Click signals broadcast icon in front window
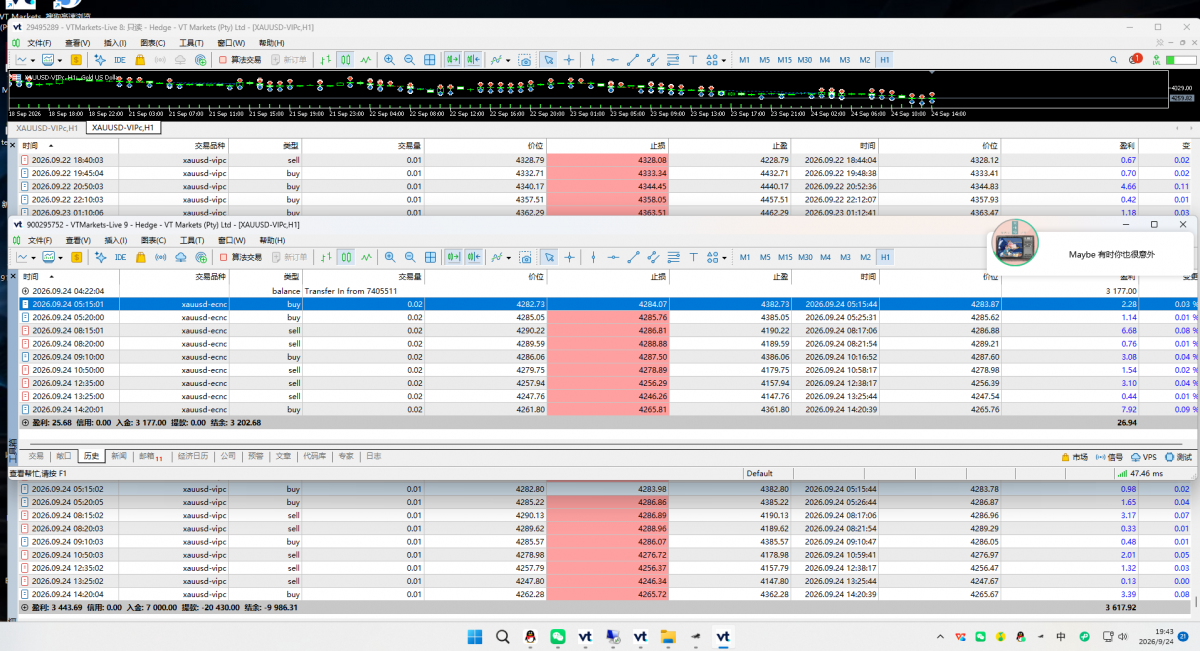 (x=160, y=257)
